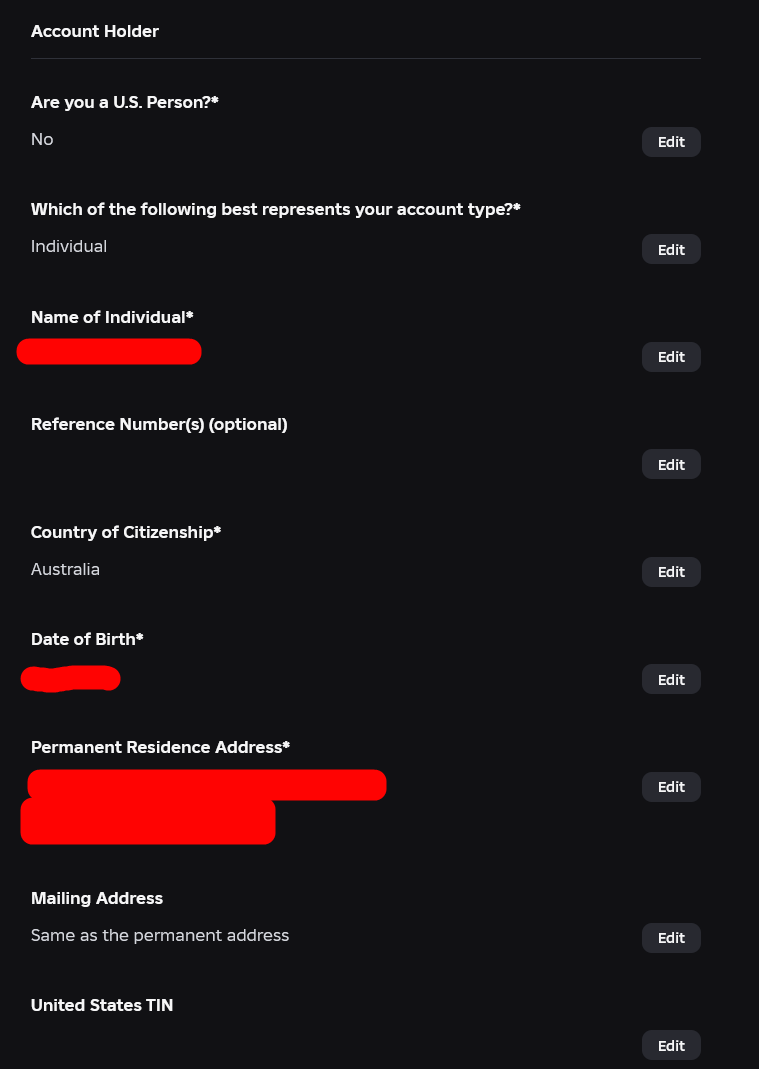The height and width of the screenshot is (1069, 759).
Task: Click the Account Holder section heading
Action: pyautogui.click(x=95, y=31)
